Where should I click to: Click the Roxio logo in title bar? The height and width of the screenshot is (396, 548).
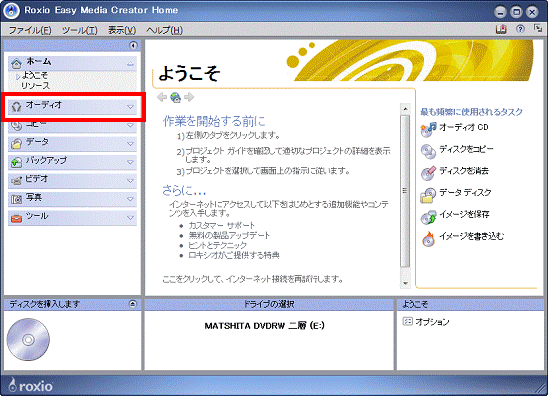click(11, 10)
